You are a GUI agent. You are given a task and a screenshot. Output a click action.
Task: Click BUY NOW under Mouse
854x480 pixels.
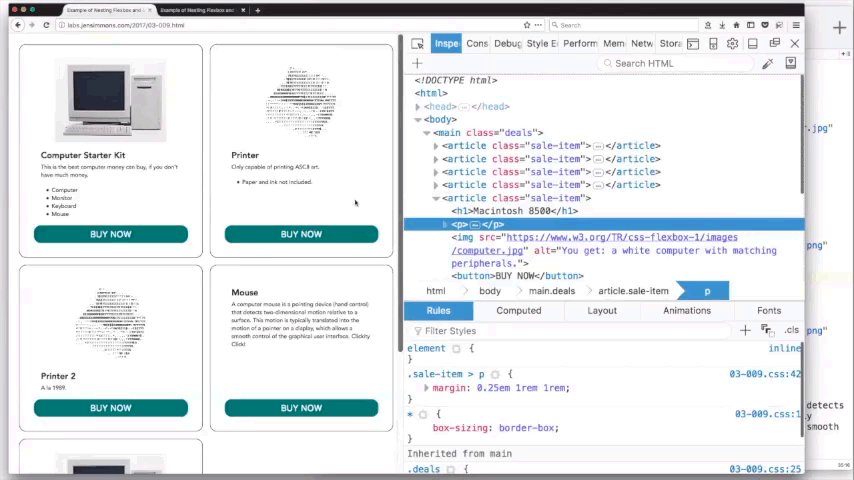pos(301,408)
